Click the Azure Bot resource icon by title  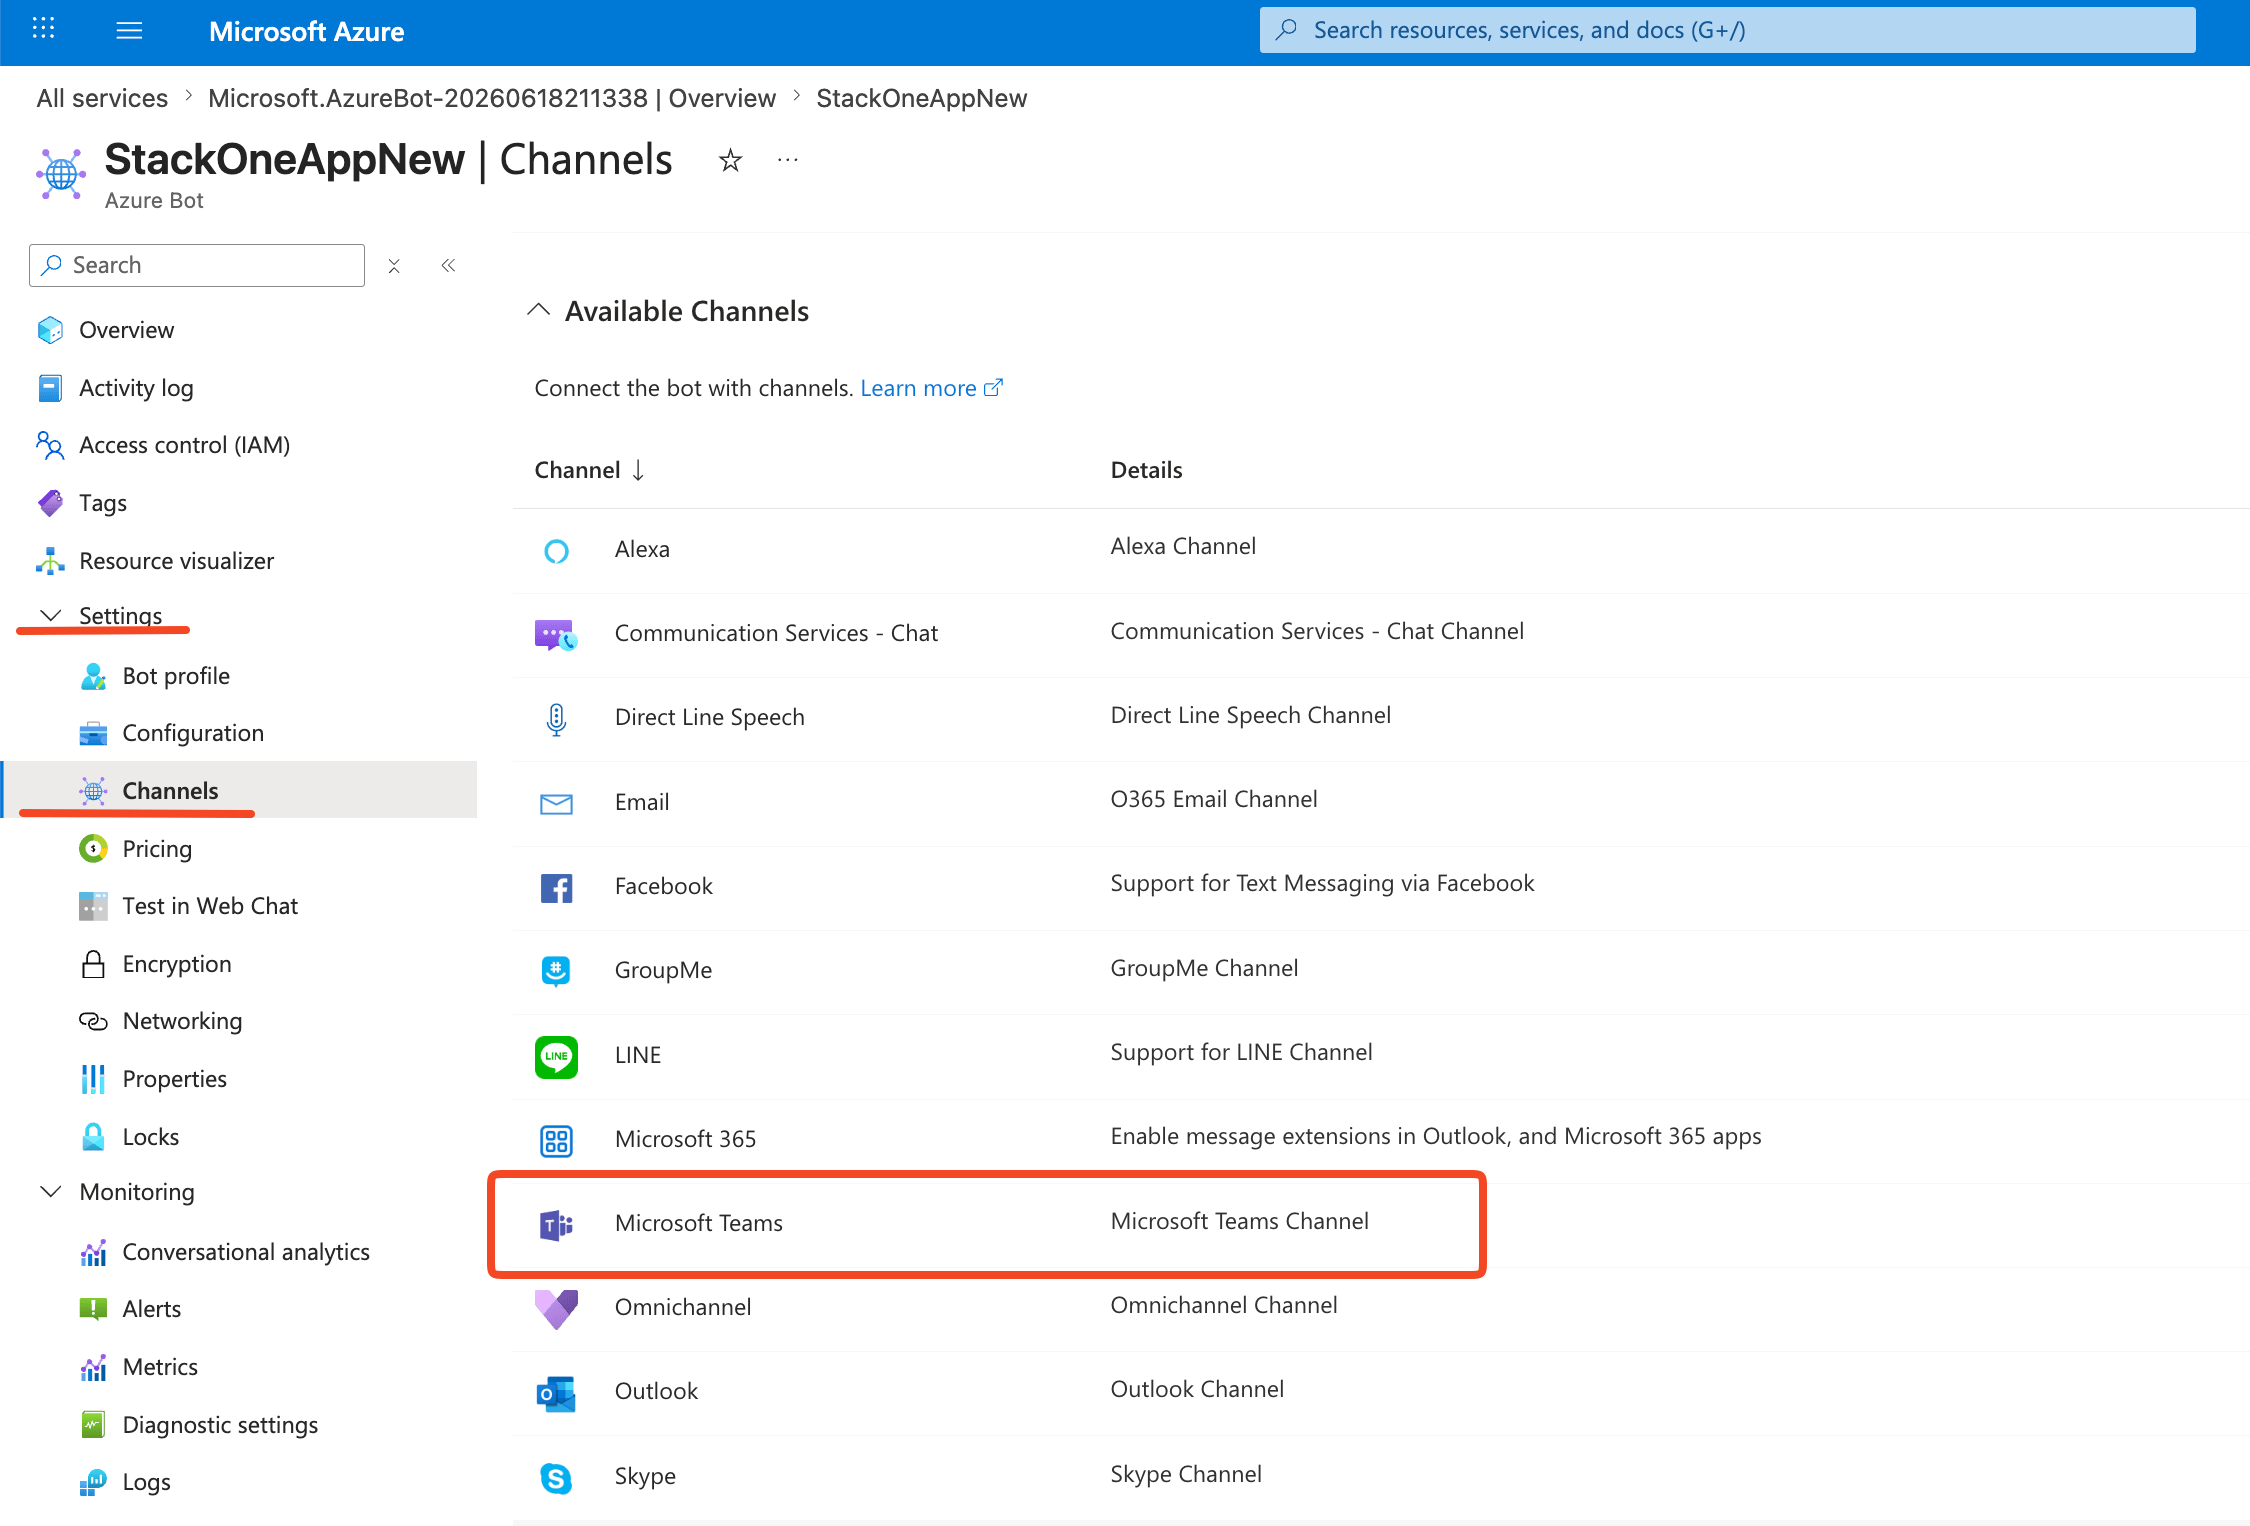61,173
